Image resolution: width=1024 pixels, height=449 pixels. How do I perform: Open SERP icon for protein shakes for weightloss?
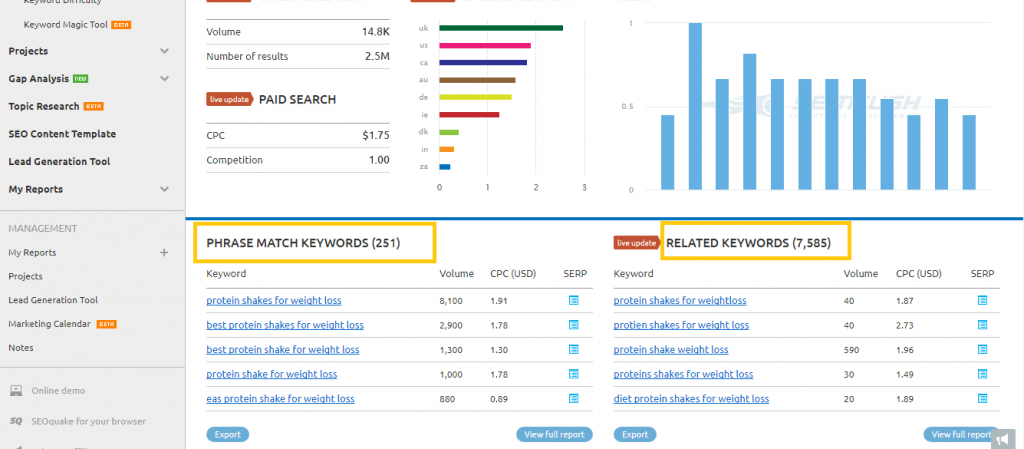pos(982,300)
